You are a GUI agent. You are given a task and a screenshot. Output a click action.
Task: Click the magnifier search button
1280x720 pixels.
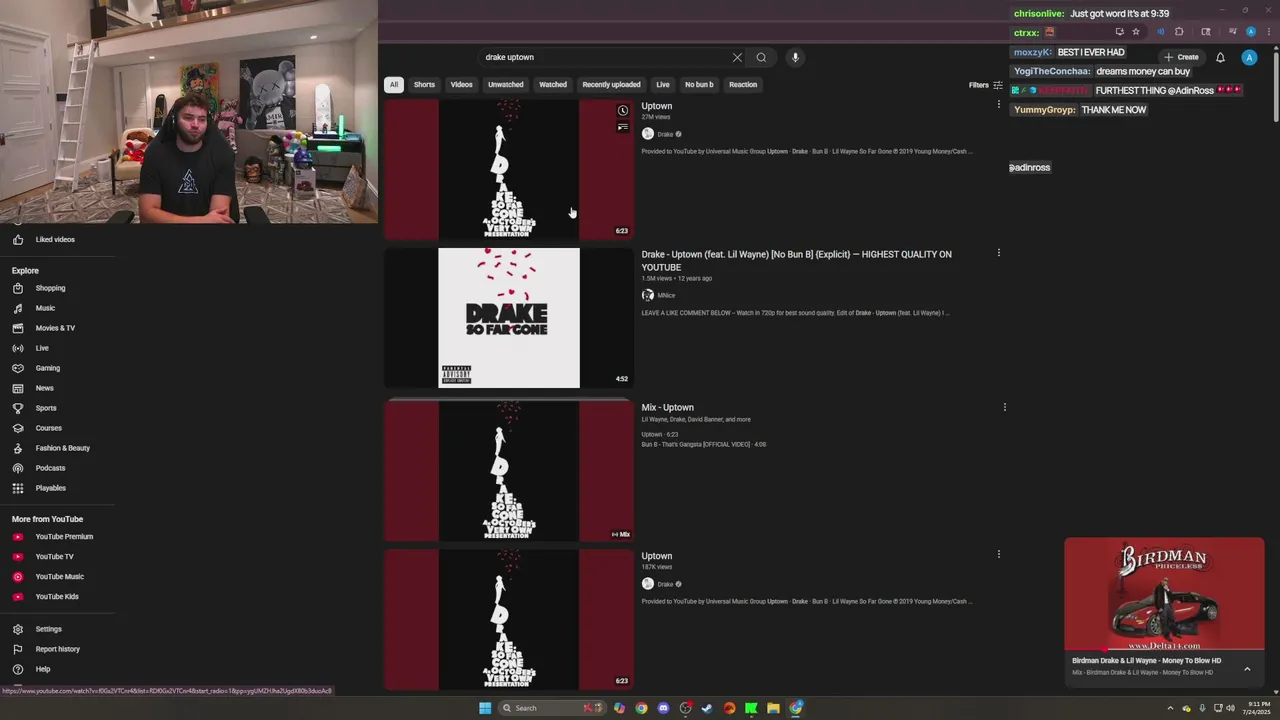point(761,57)
